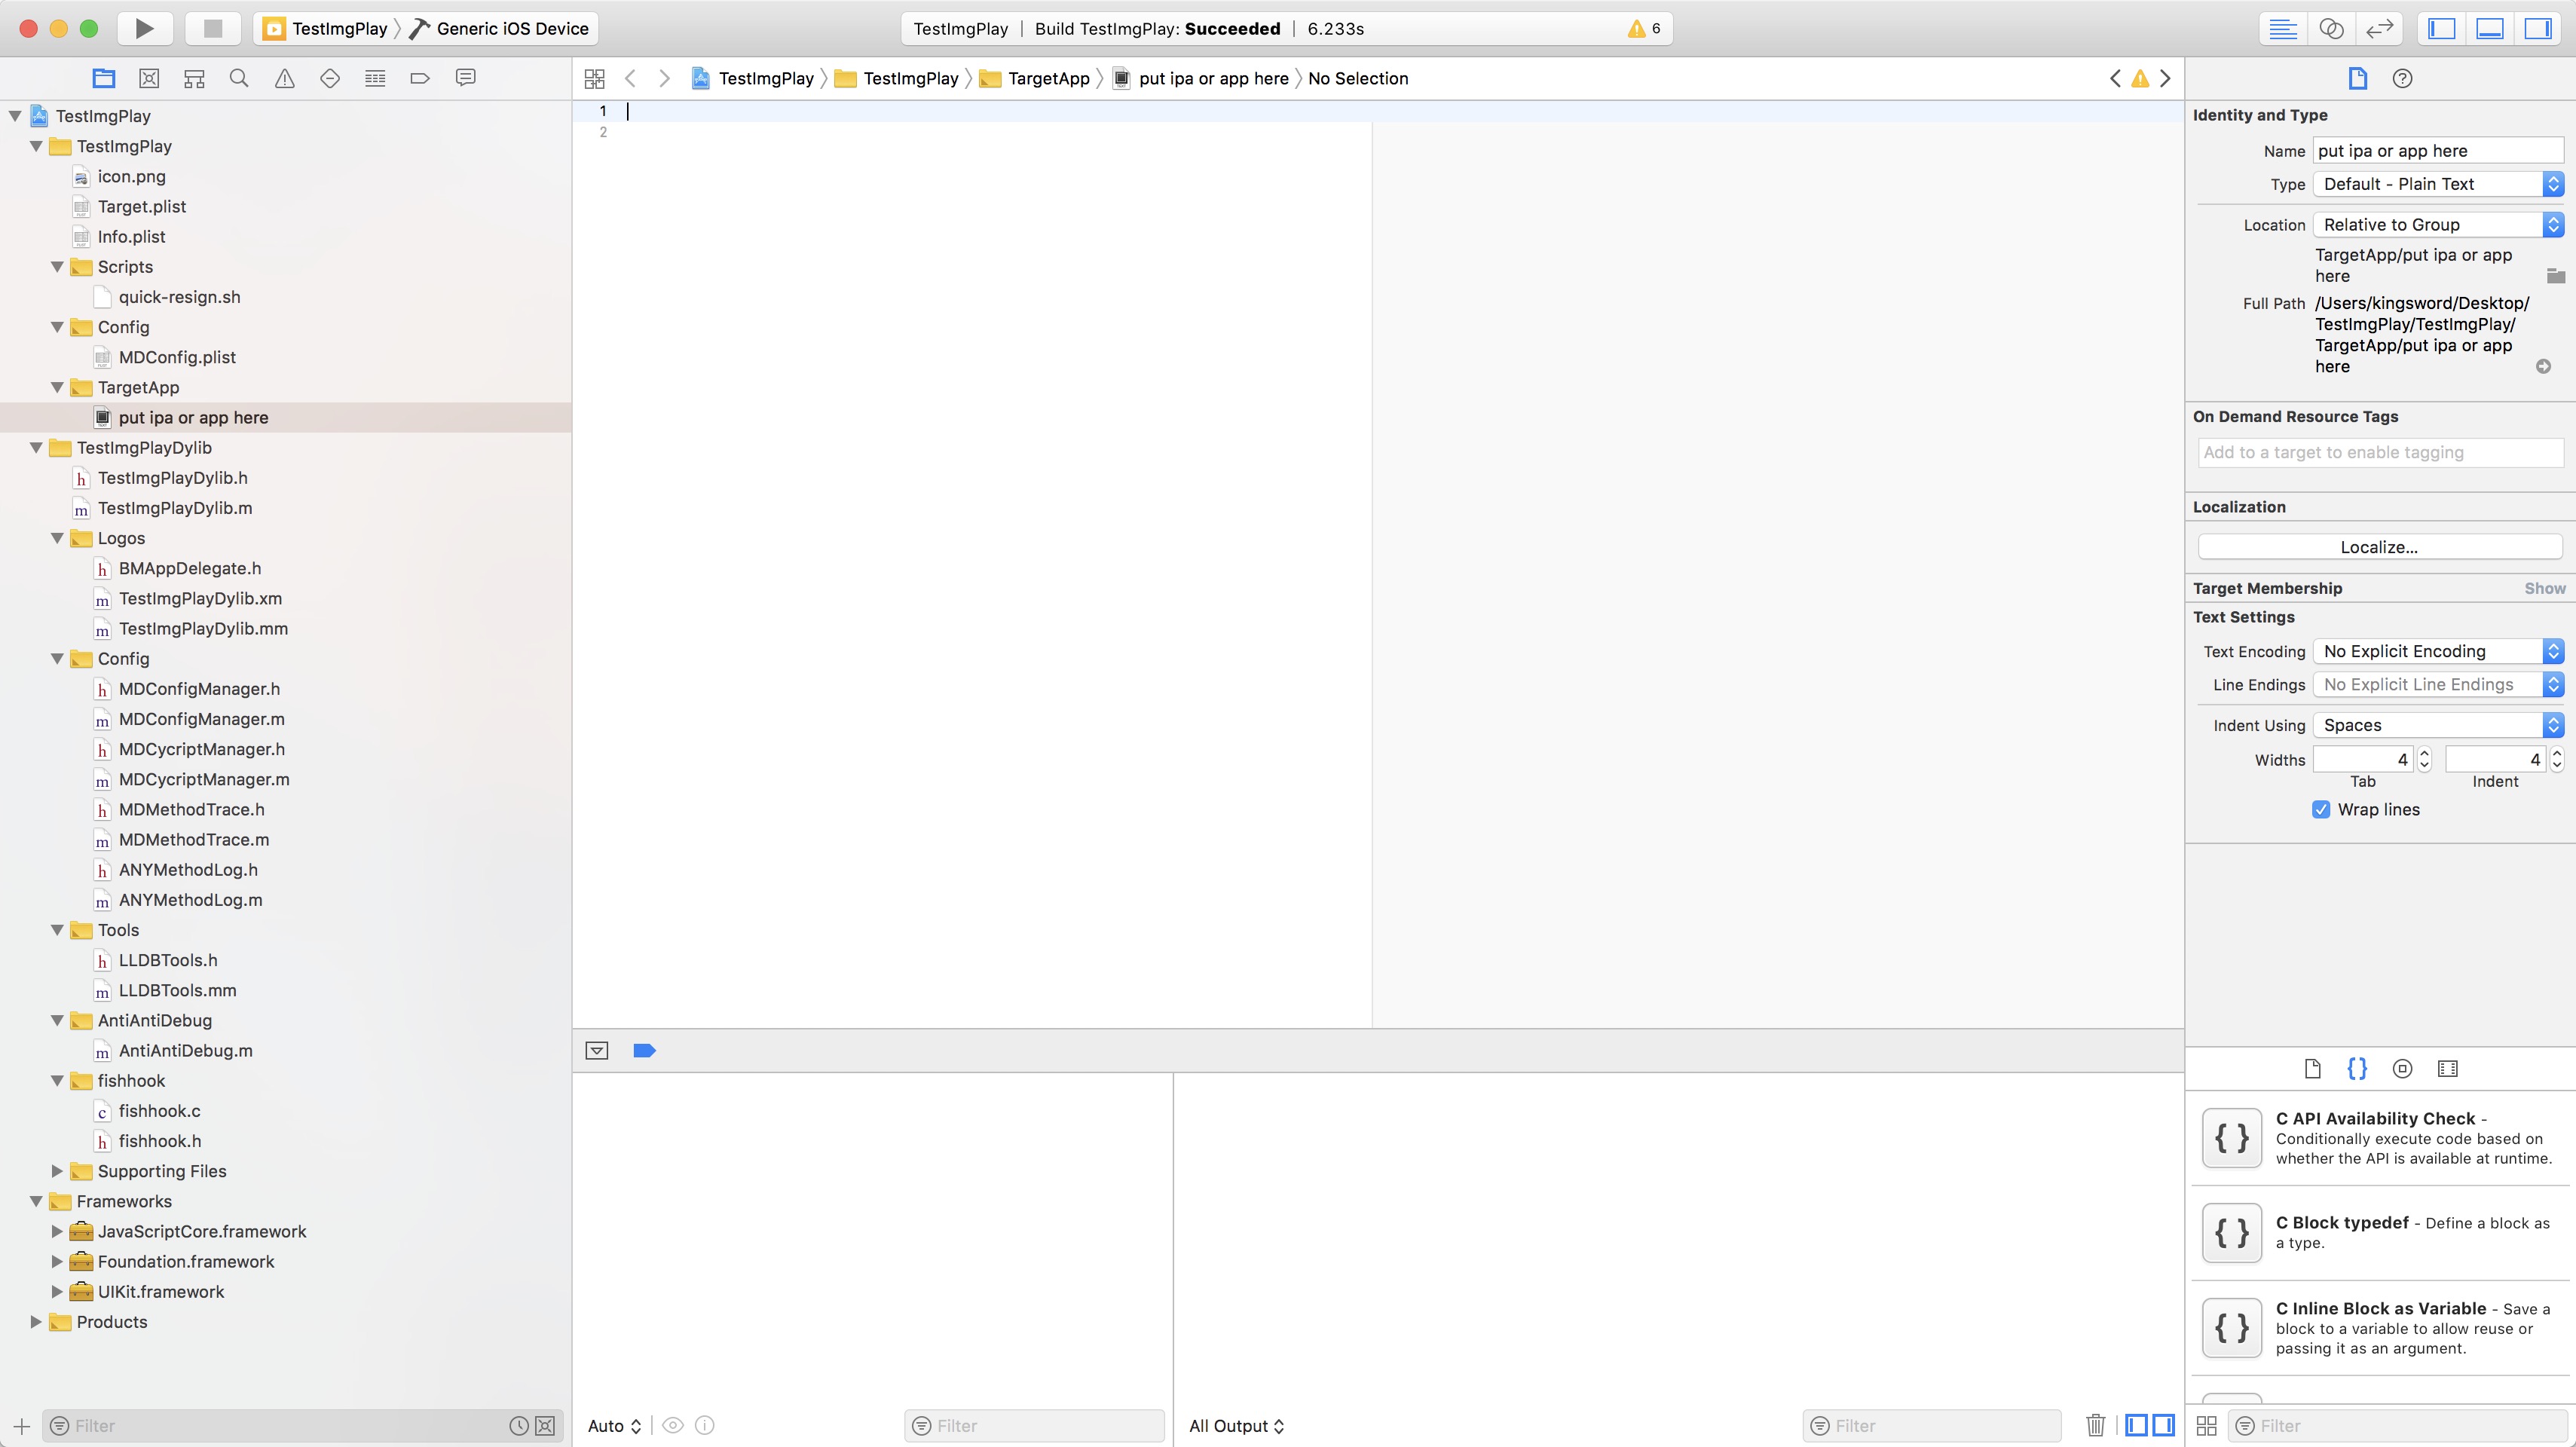
Task: Select AntiAntiDebug.m in the navigator
Action: 185,1050
